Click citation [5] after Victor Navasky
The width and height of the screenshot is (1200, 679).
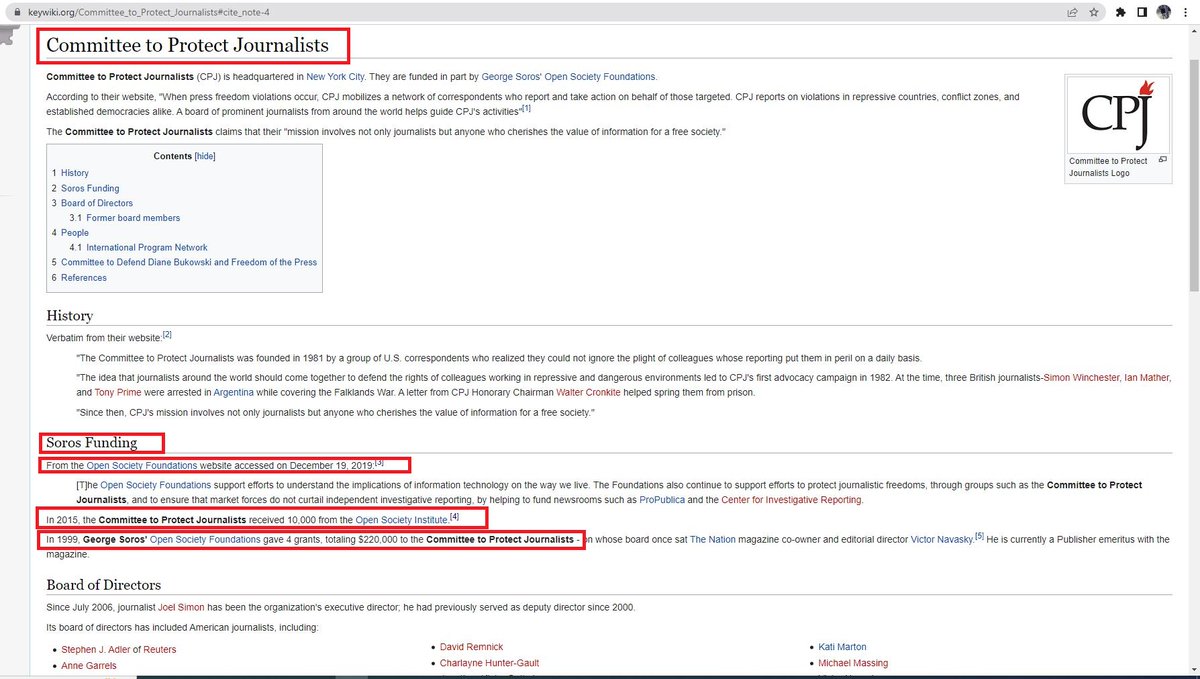pos(980,537)
